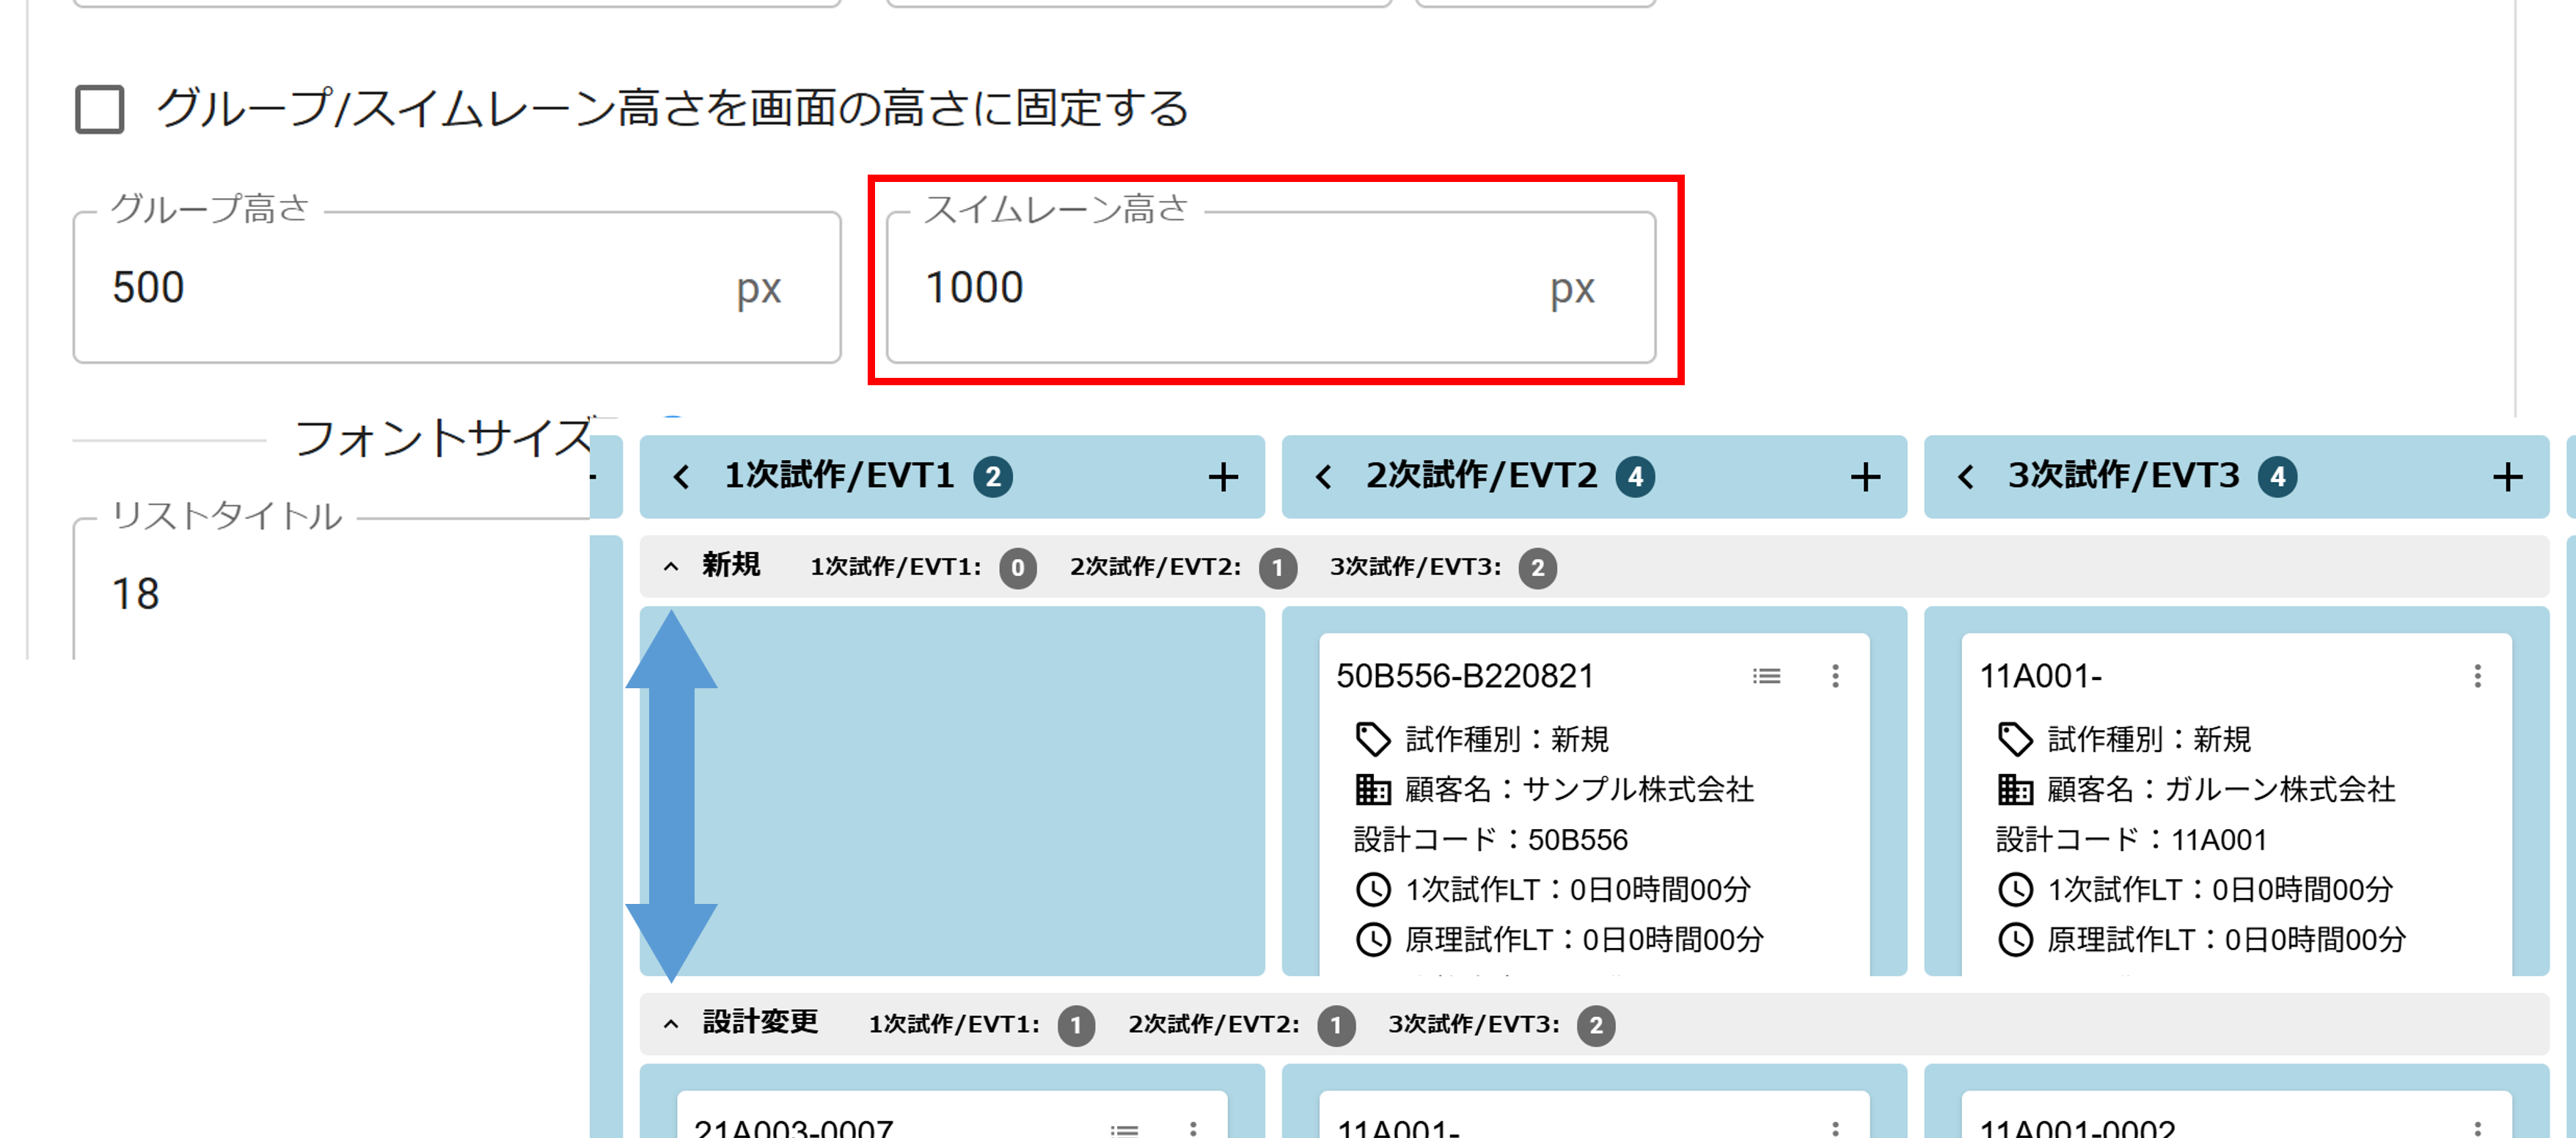Collapse the 1次試作/EVT1 column chevron
The image size is (2576, 1138).
pyautogui.click(x=682, y=477)
